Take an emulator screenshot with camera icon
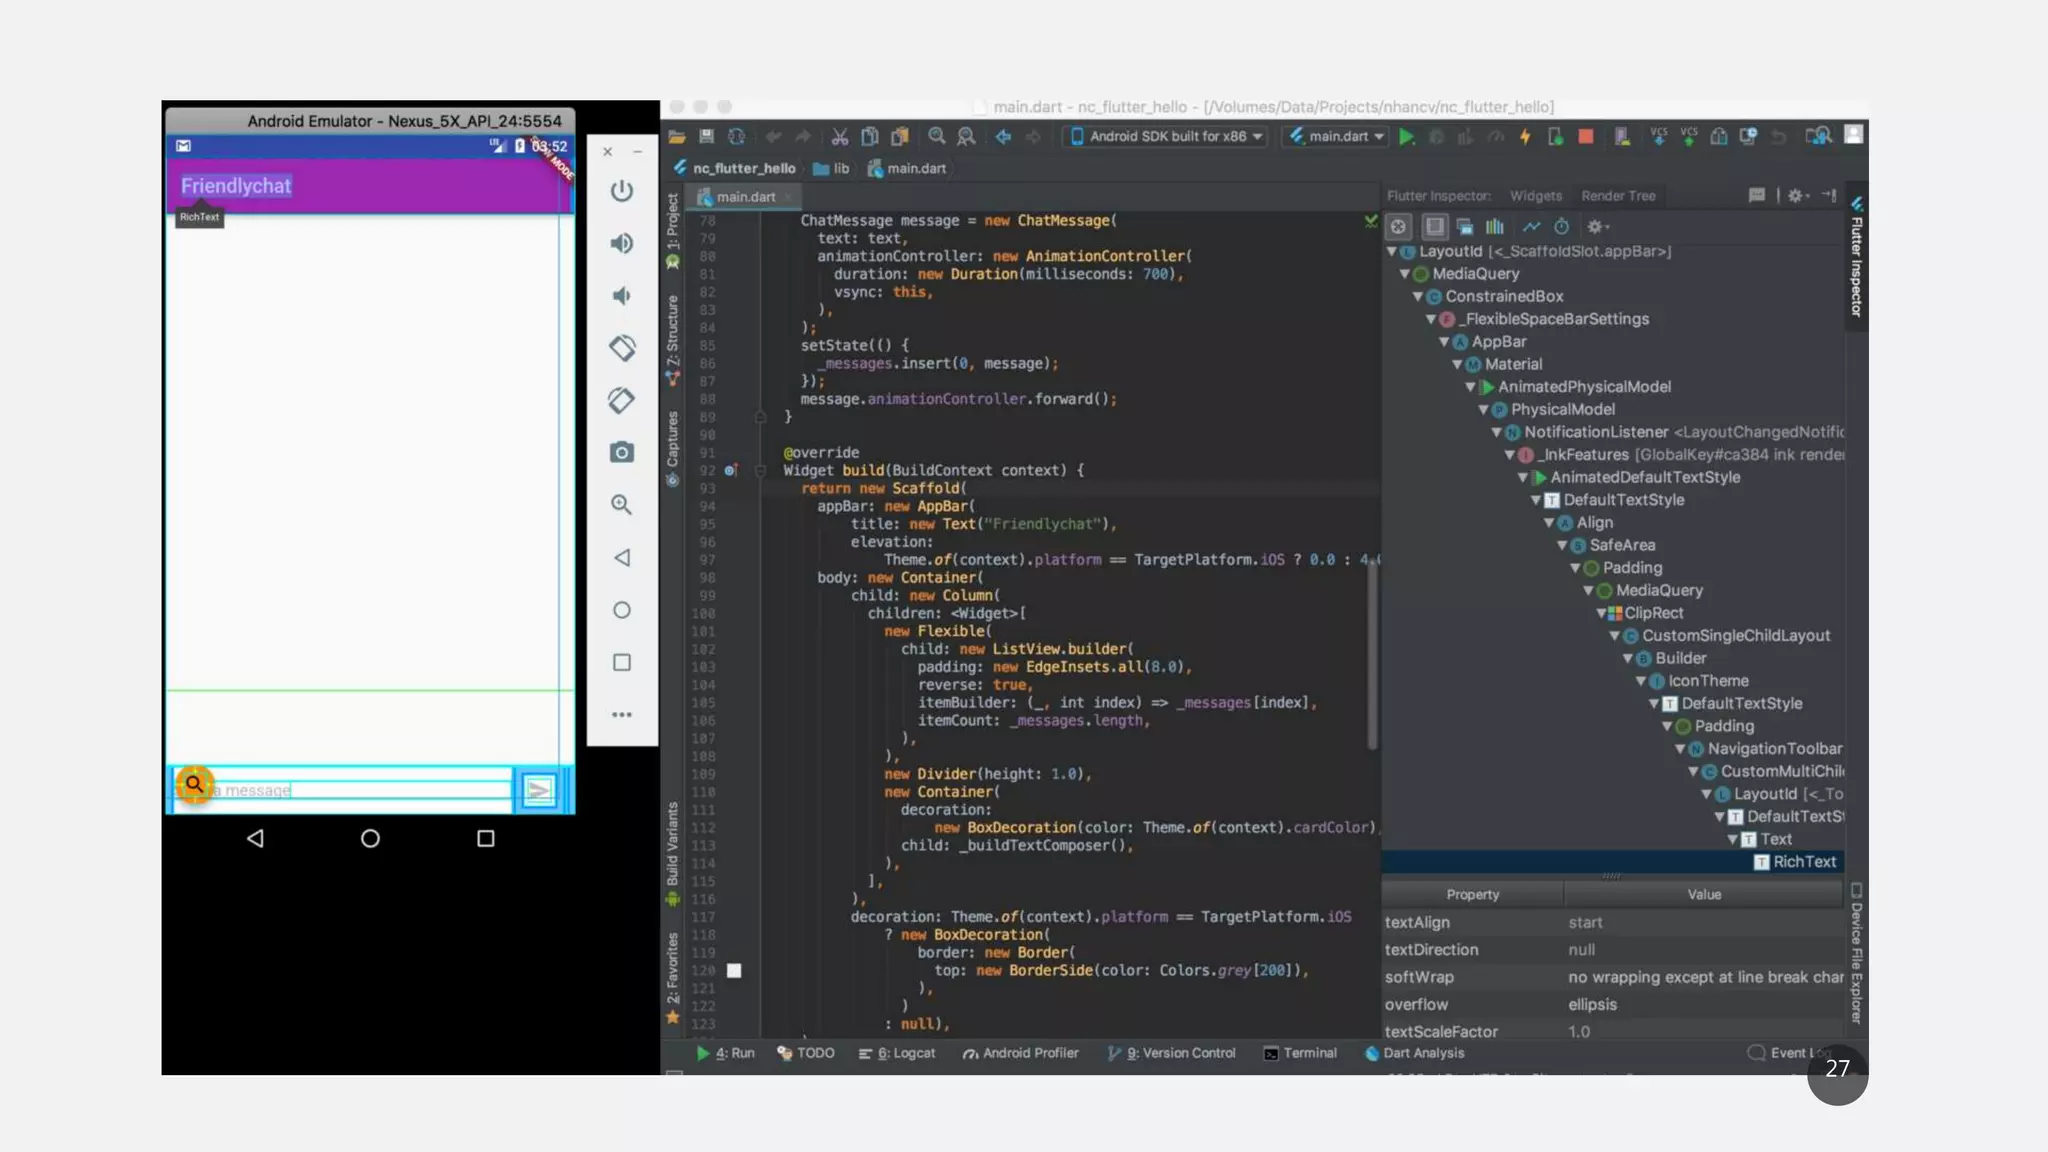Screen dimensions: 2048x1152 (621, 453)
